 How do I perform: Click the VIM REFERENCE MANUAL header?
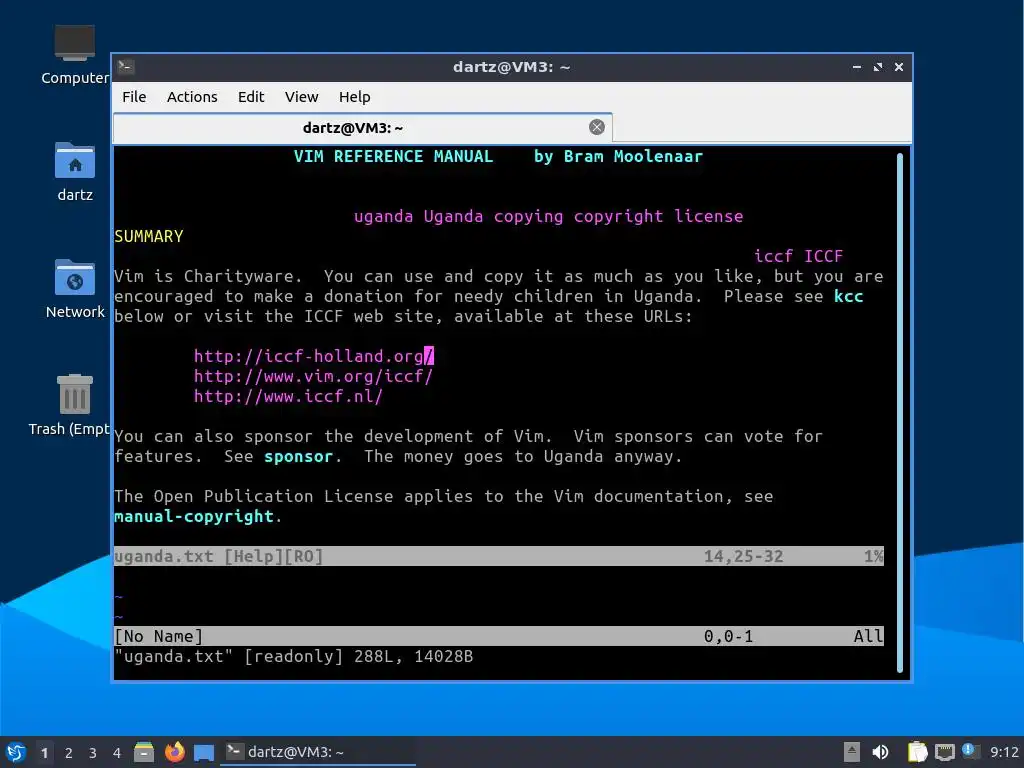(x=393, y=156)
